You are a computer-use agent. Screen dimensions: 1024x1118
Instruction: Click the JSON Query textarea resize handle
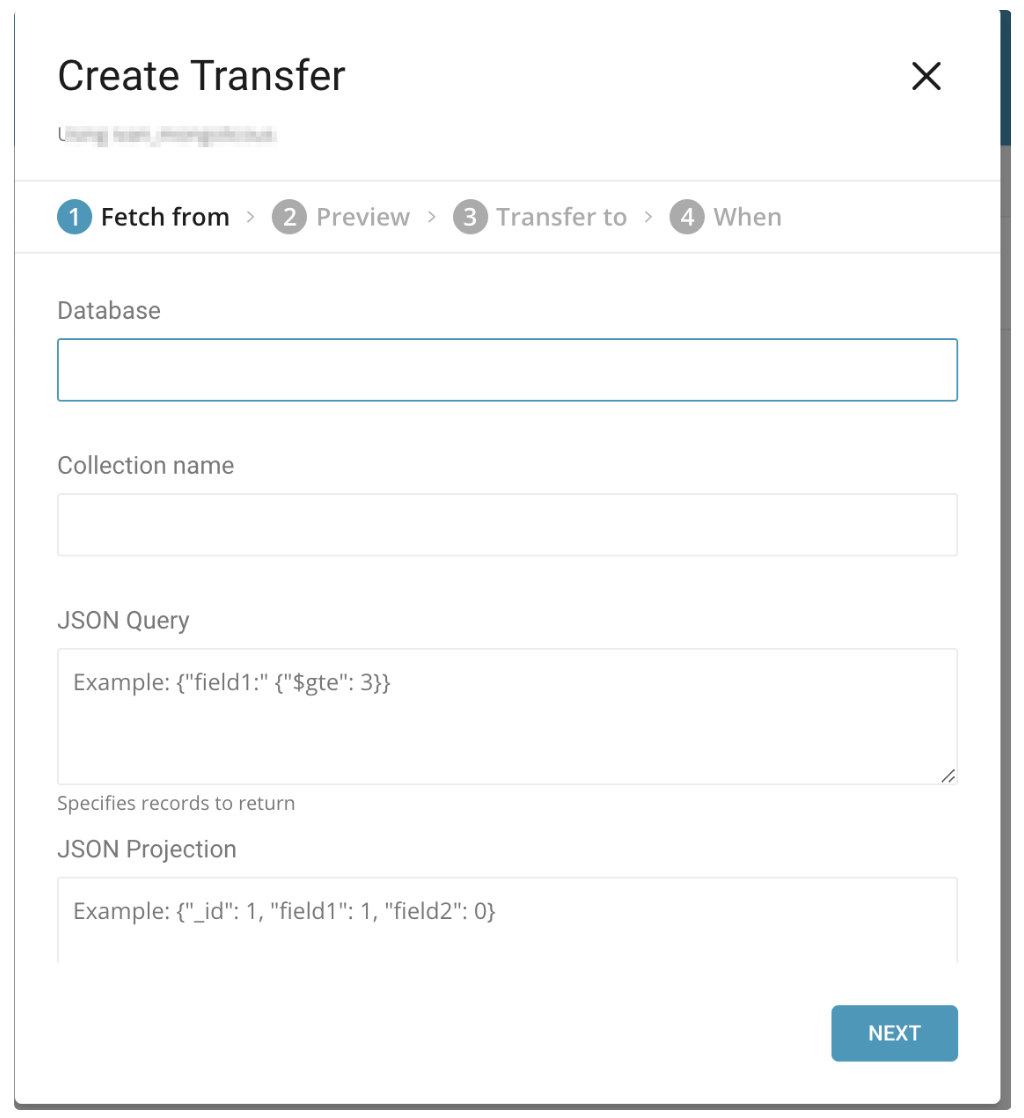tap(948, 775)
